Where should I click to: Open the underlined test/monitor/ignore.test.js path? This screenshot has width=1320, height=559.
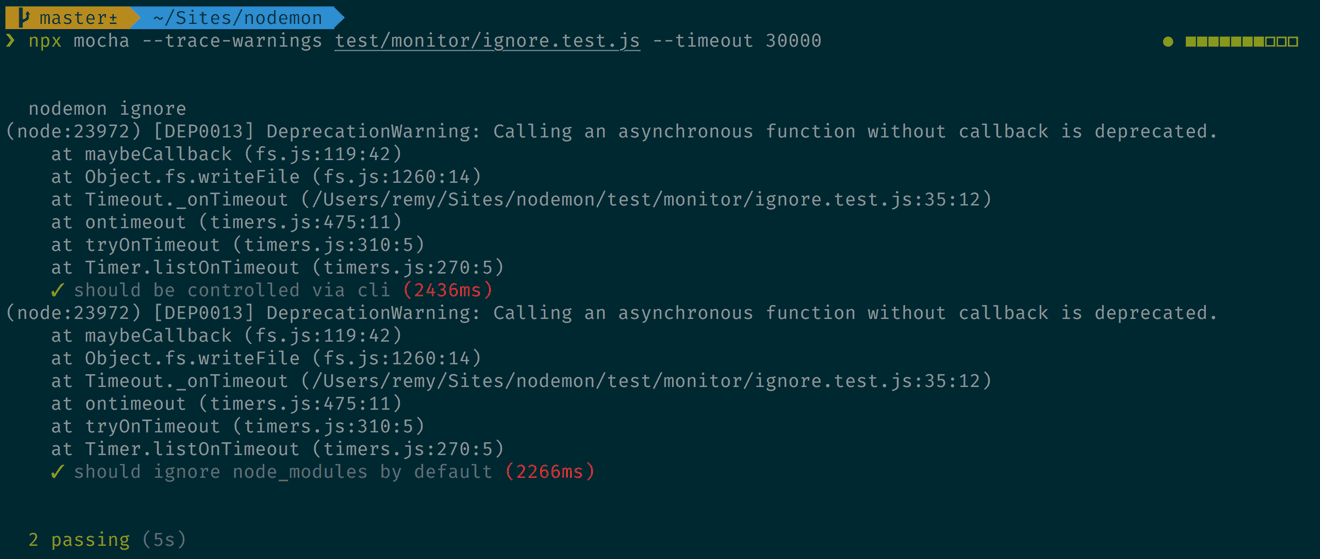[487, 41]
